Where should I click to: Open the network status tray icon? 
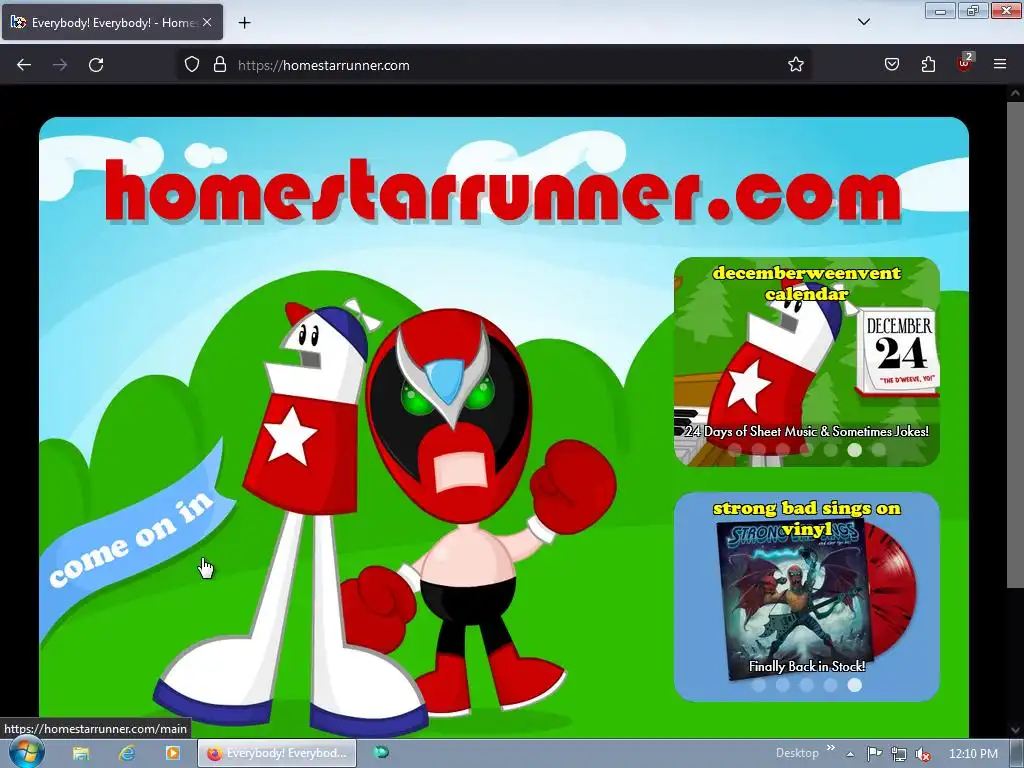(x=899, y=754)
